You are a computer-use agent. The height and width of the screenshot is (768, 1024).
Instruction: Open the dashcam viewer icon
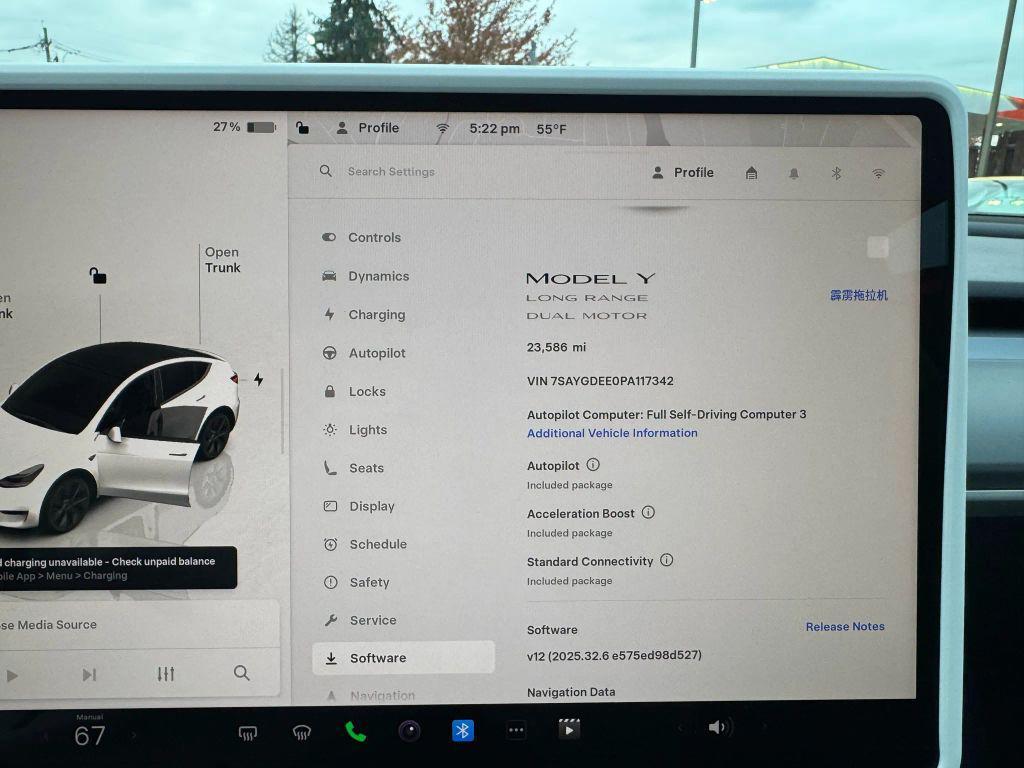[410, 731]
